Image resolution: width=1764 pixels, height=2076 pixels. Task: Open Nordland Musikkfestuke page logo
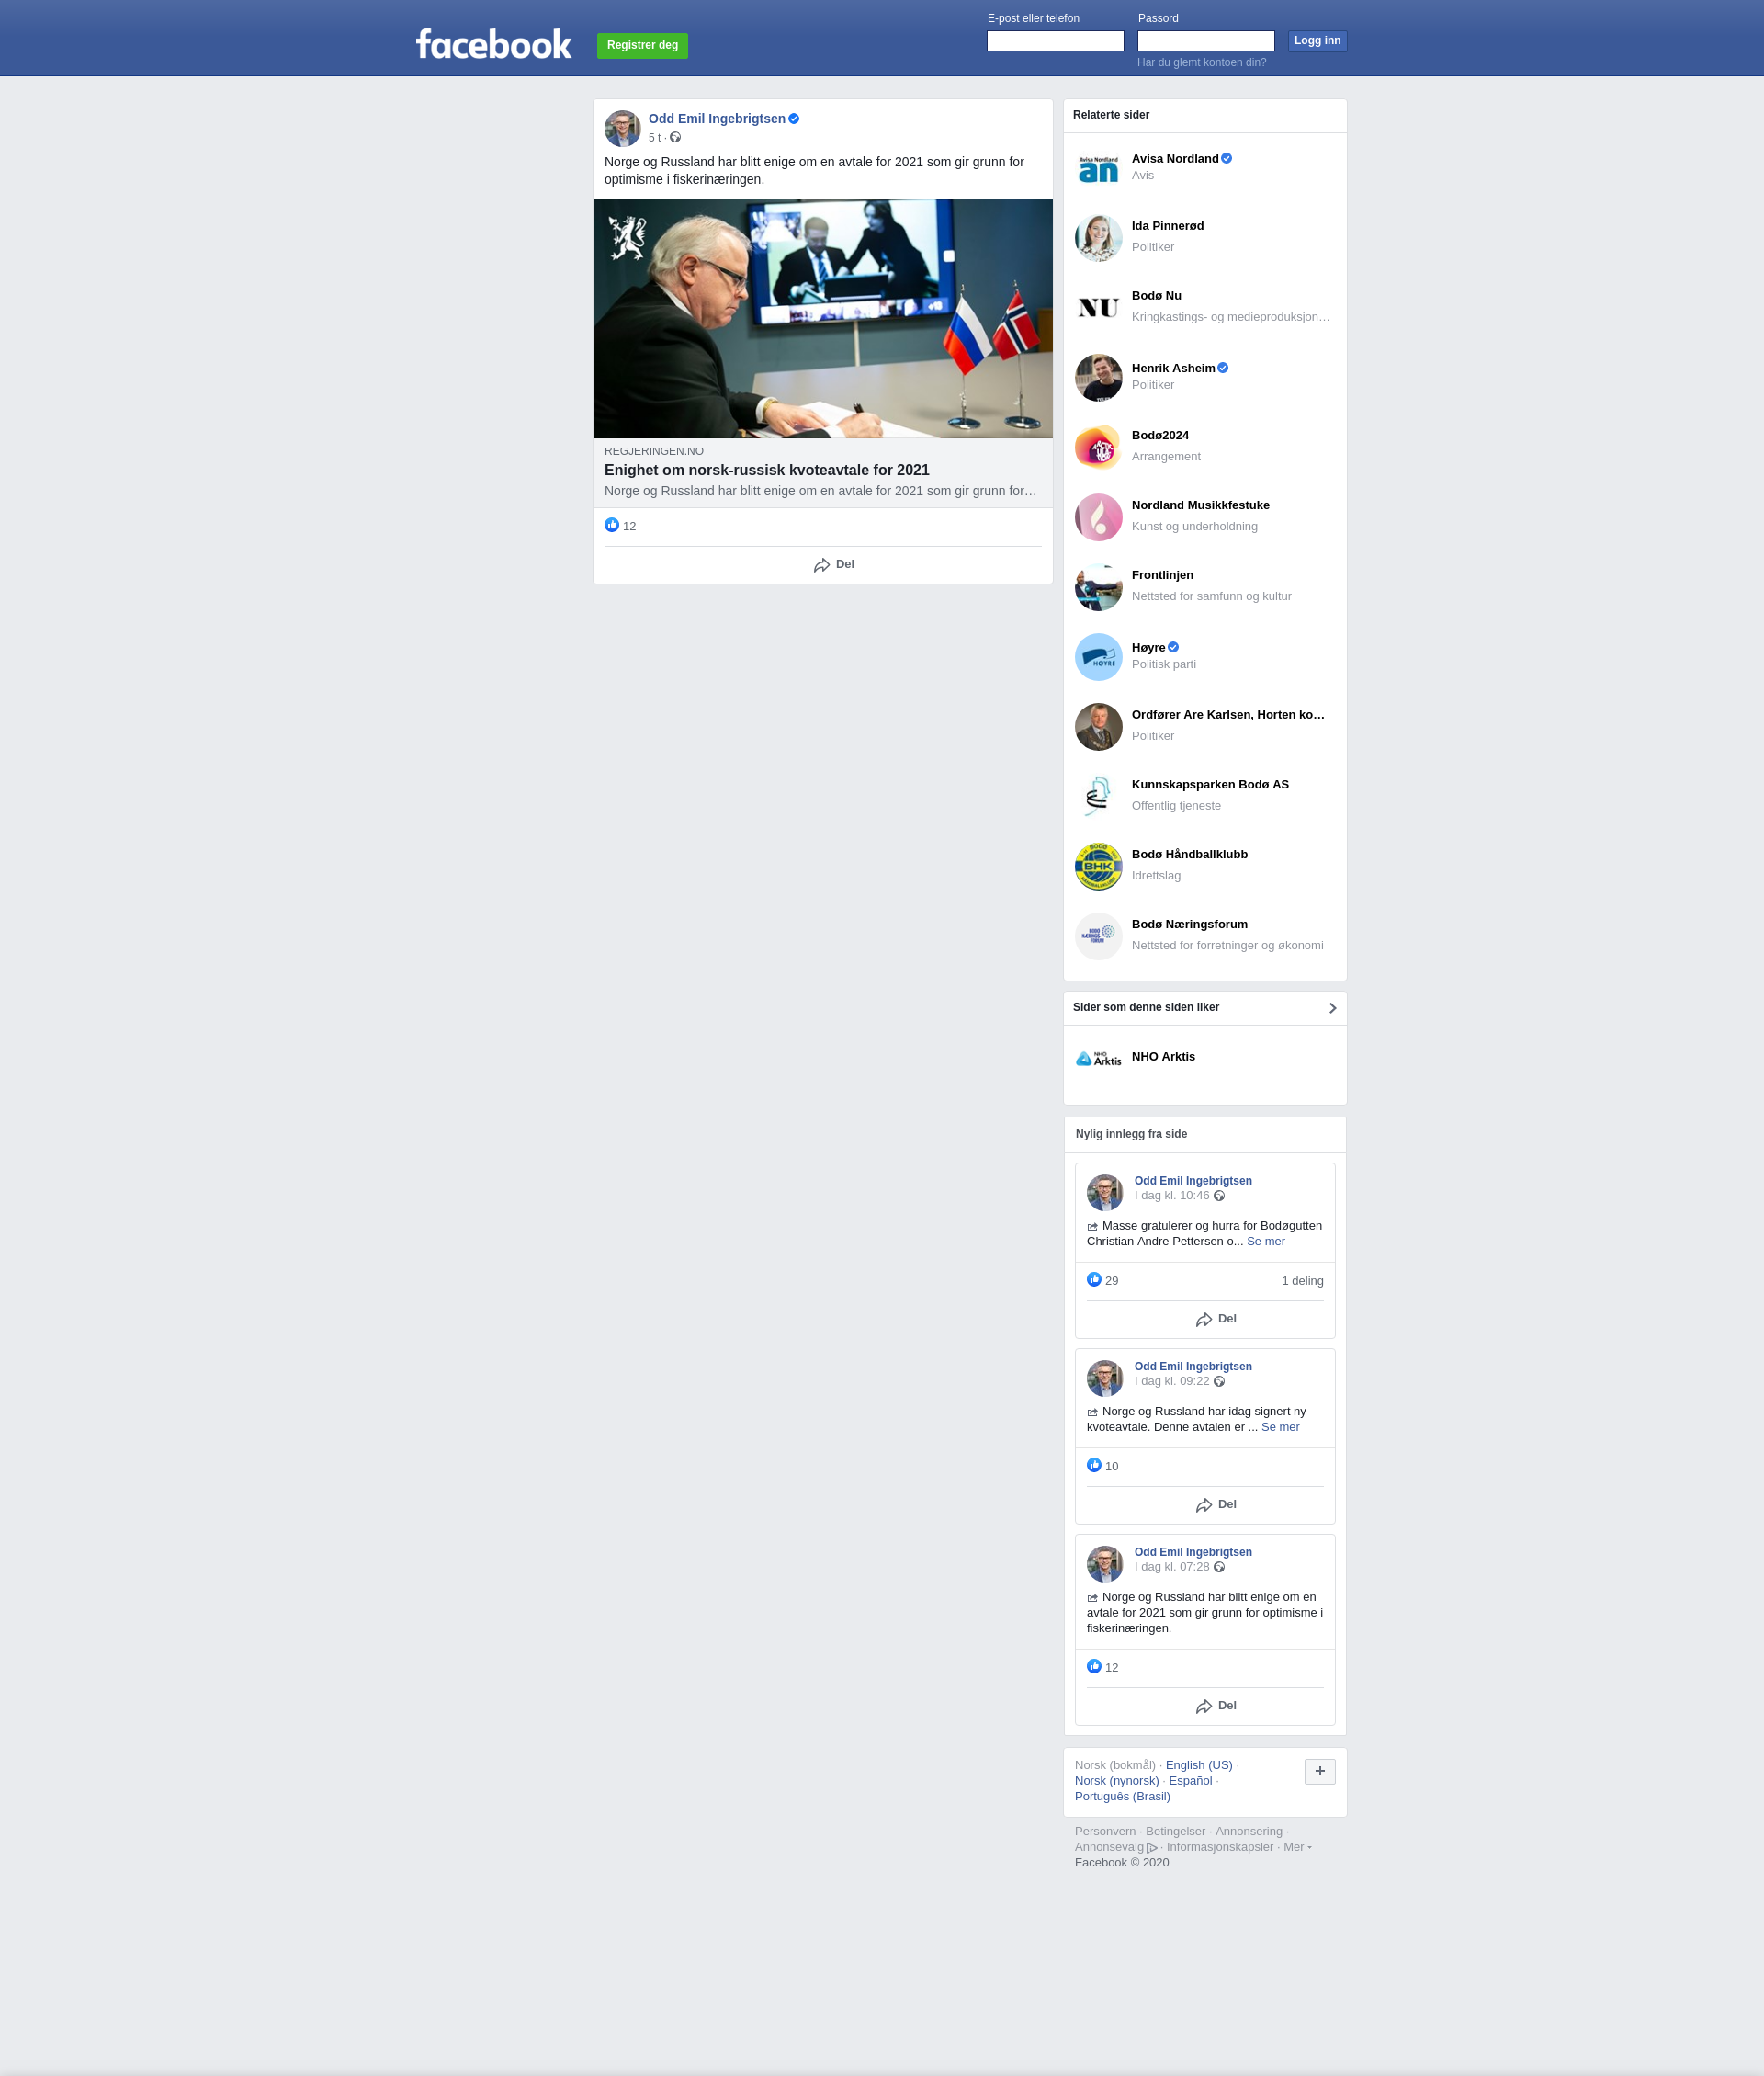tap(1098, 517)
